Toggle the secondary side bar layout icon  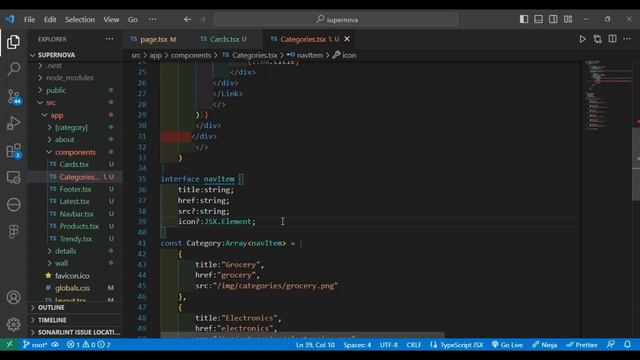click(x=553, y=19)
